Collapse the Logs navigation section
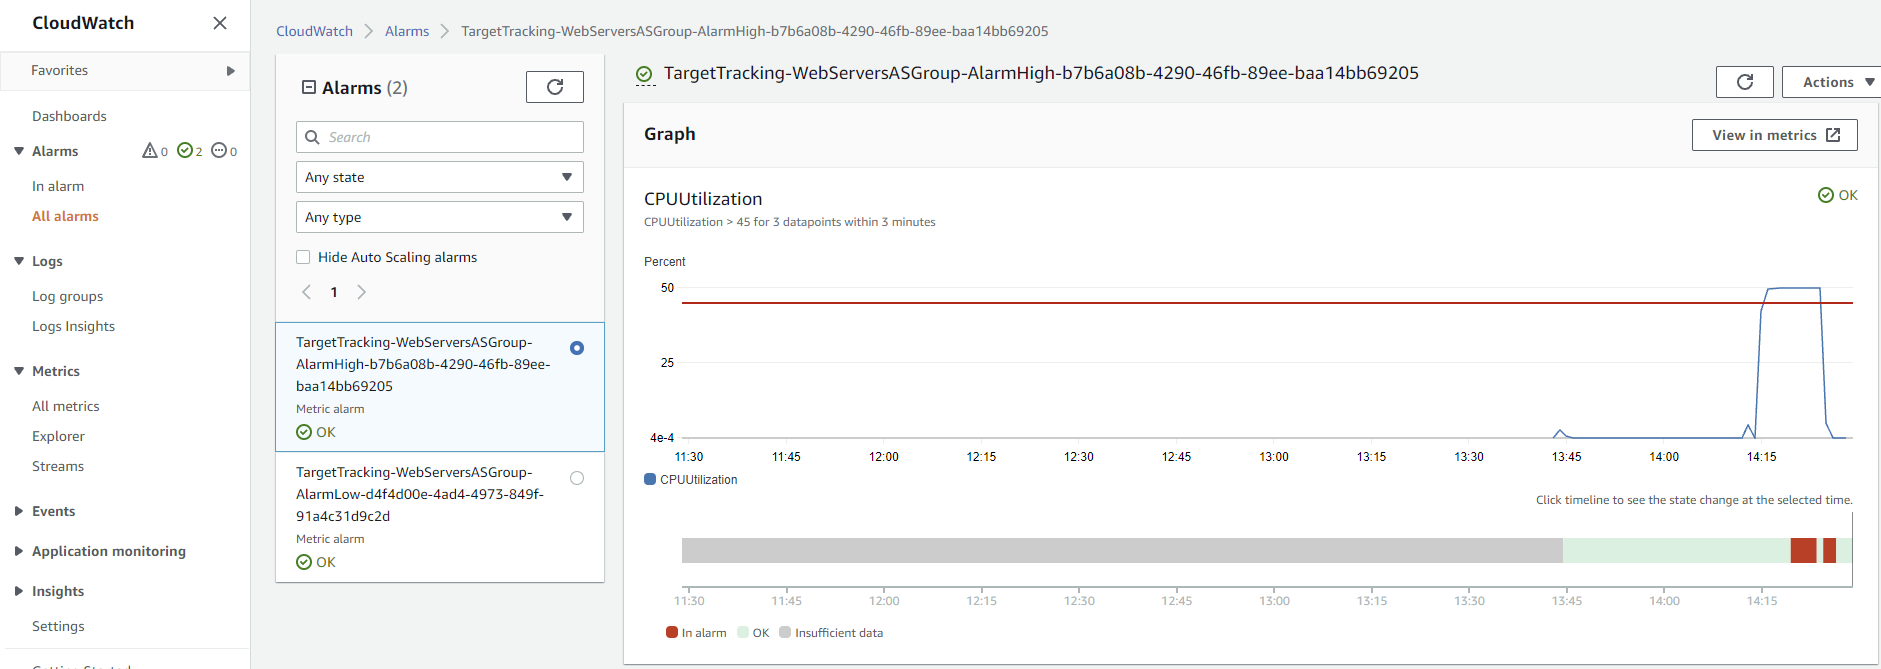 [19, 261]
